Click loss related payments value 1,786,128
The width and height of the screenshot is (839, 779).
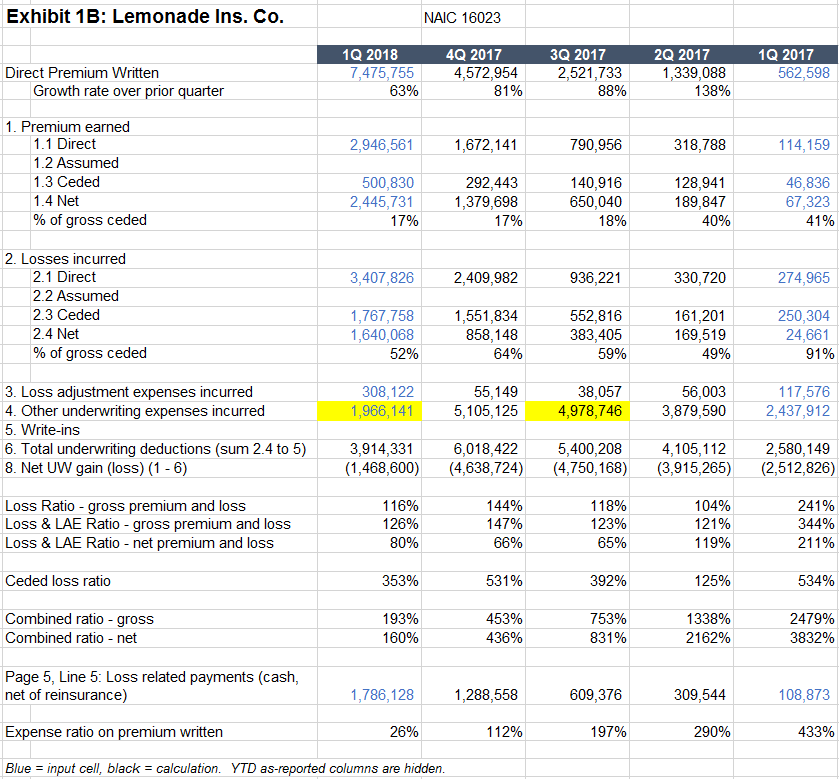click(381, 694)
